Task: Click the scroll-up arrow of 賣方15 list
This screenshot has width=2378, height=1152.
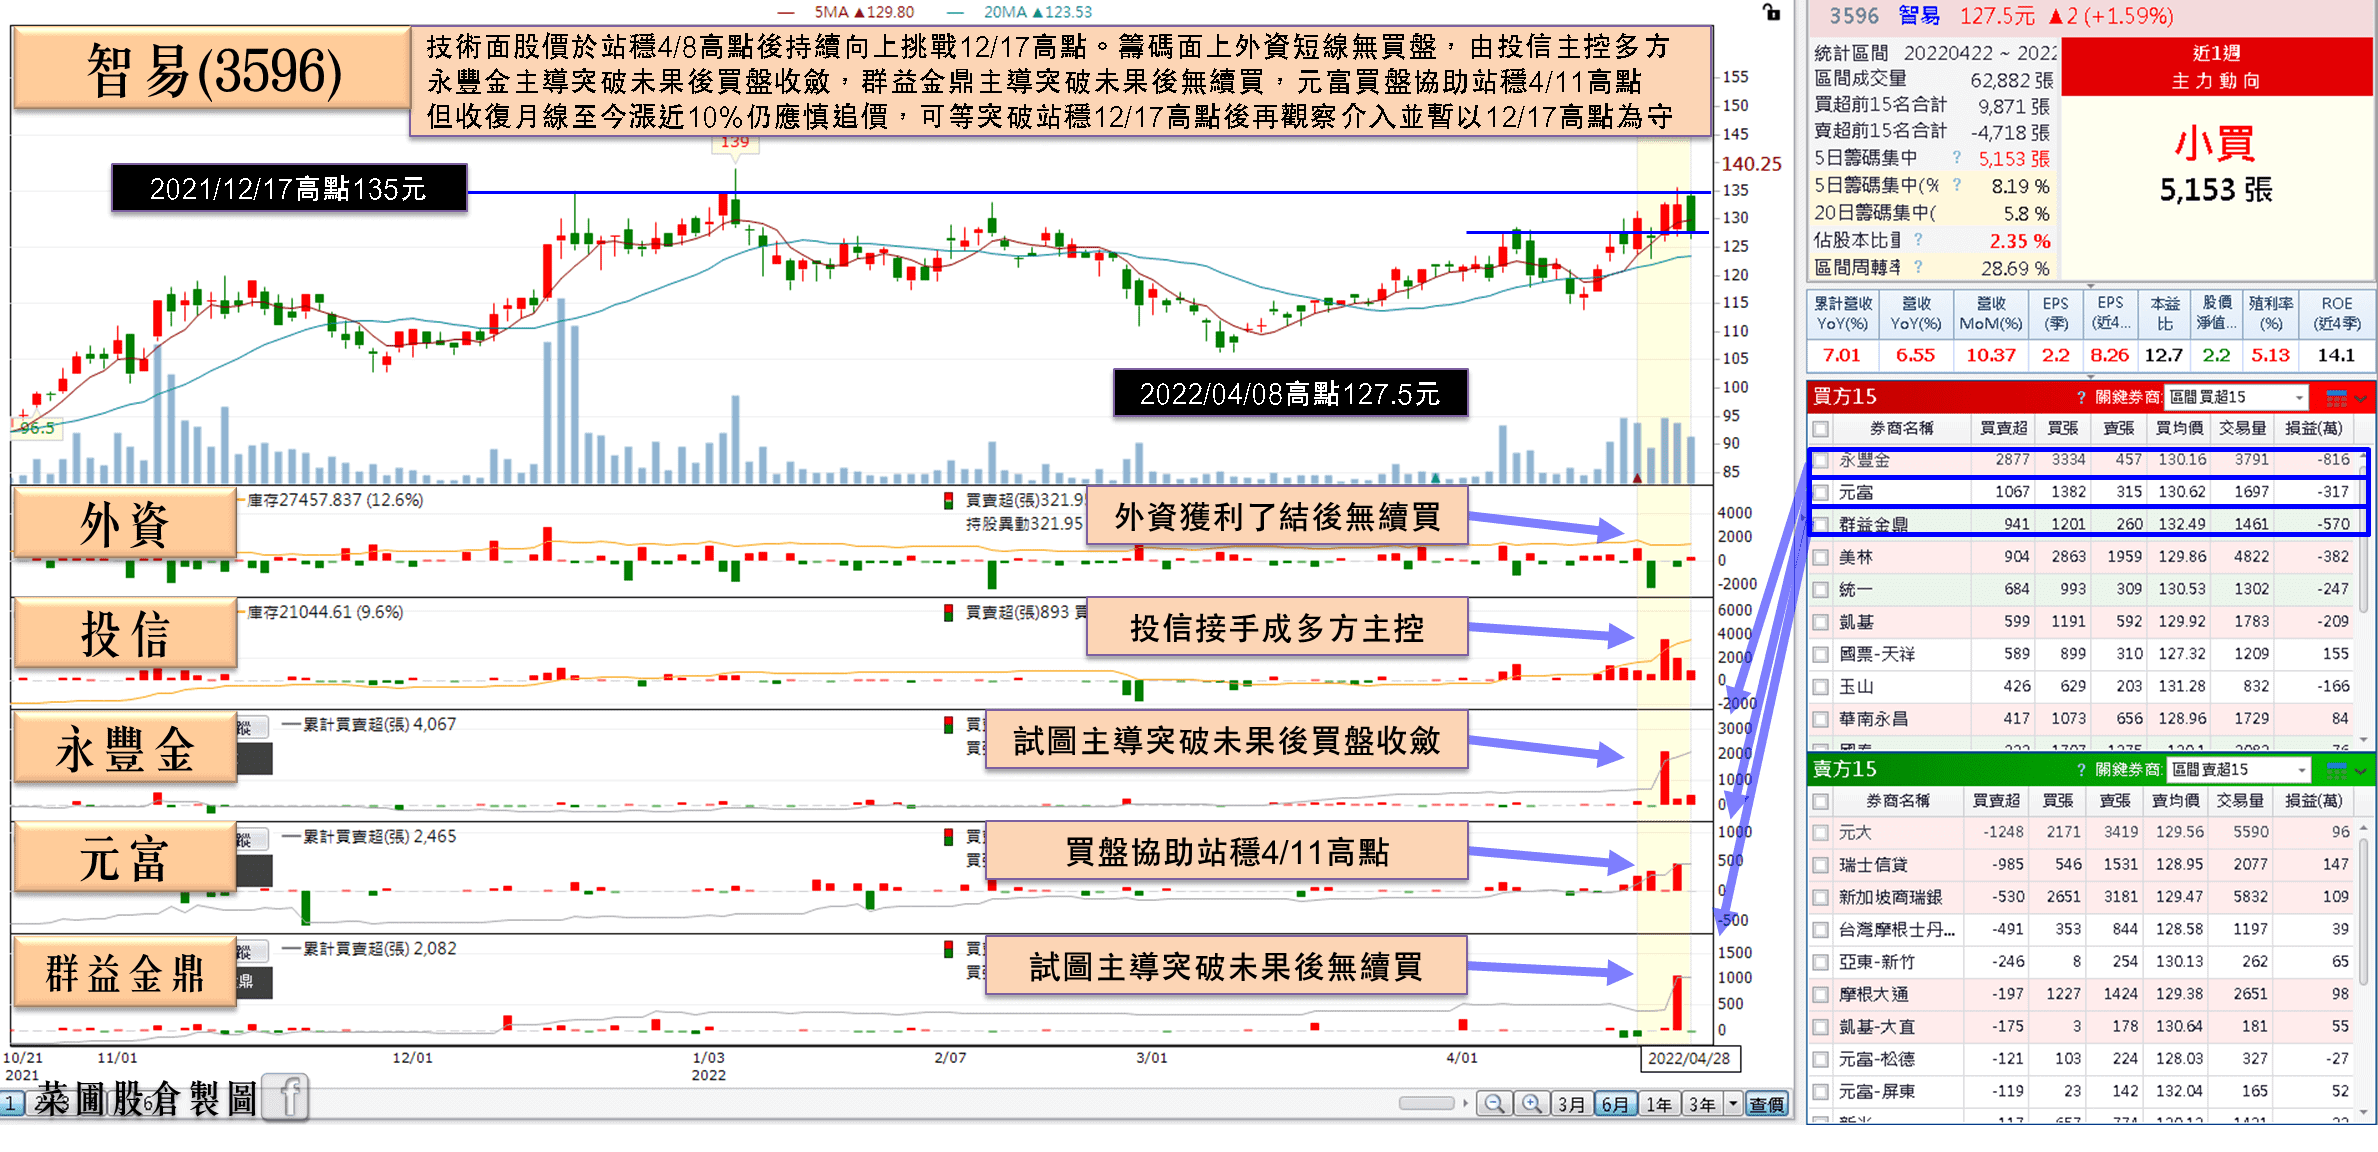Action: pyautogui.click(x=2364, y=829)
